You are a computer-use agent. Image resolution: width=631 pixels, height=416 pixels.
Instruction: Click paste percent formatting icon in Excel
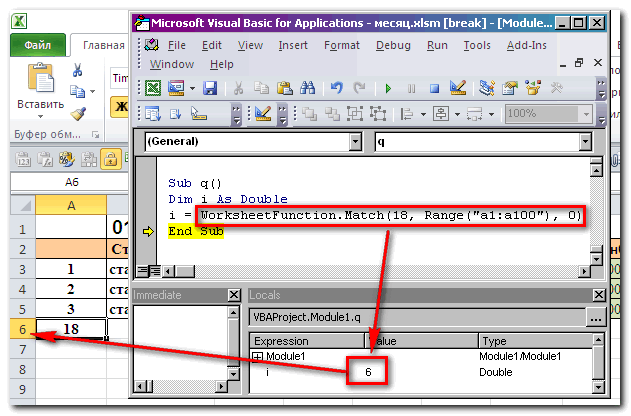click(67, 159)
